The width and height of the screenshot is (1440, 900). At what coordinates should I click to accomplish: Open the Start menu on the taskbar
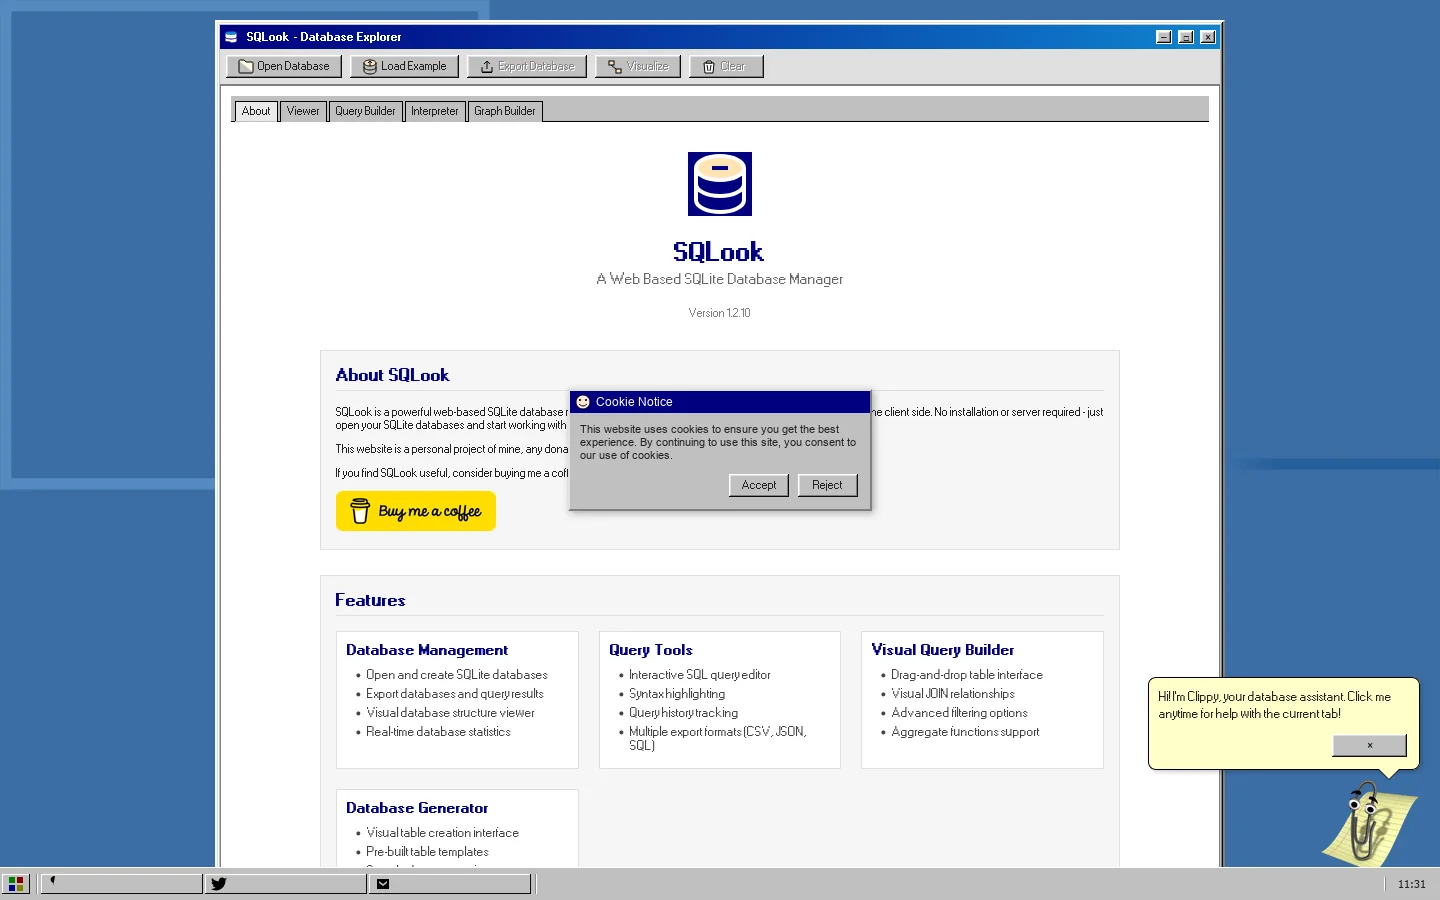coord(15,884)
